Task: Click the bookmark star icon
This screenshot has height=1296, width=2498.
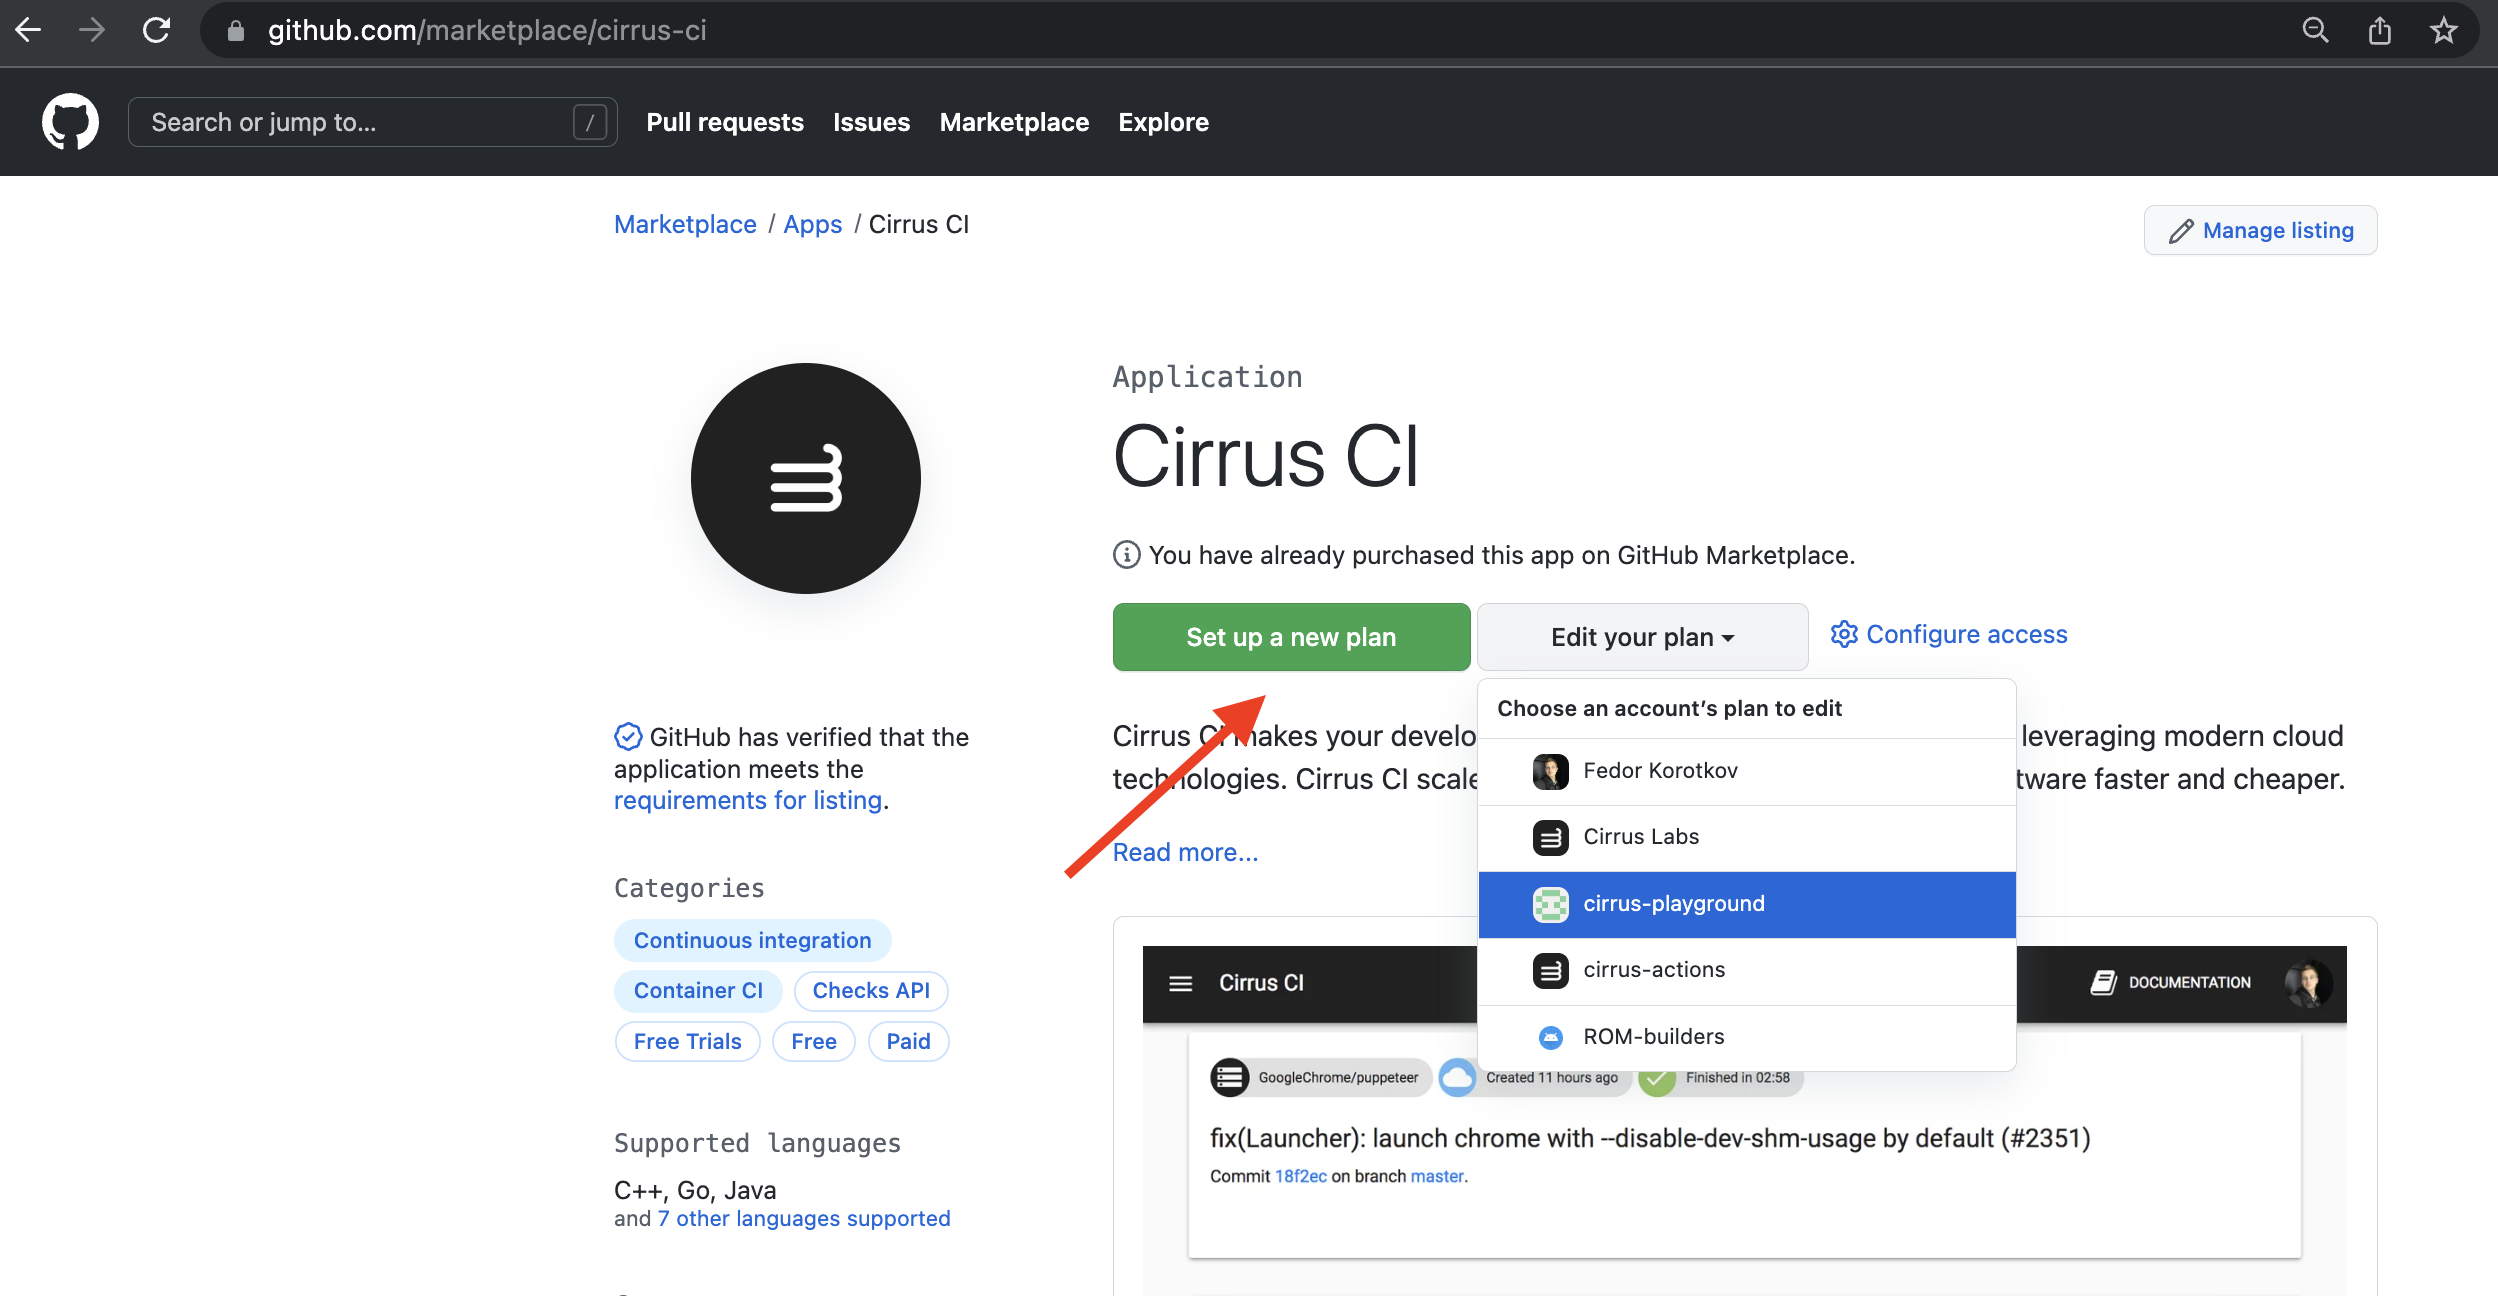Action: [x=2443, y=30]
